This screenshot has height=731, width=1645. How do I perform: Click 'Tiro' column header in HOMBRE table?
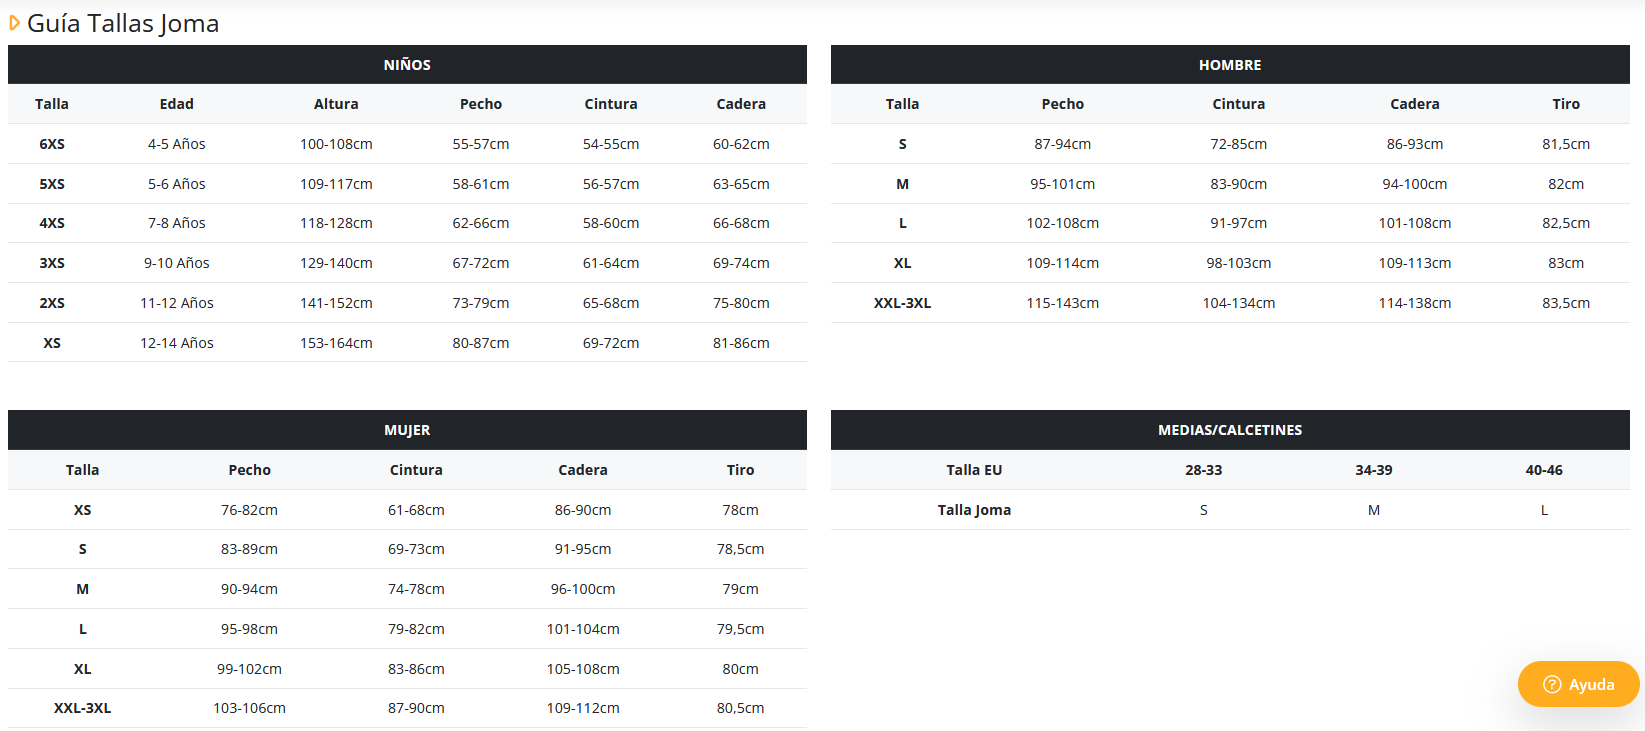[x=1566, y=104]
